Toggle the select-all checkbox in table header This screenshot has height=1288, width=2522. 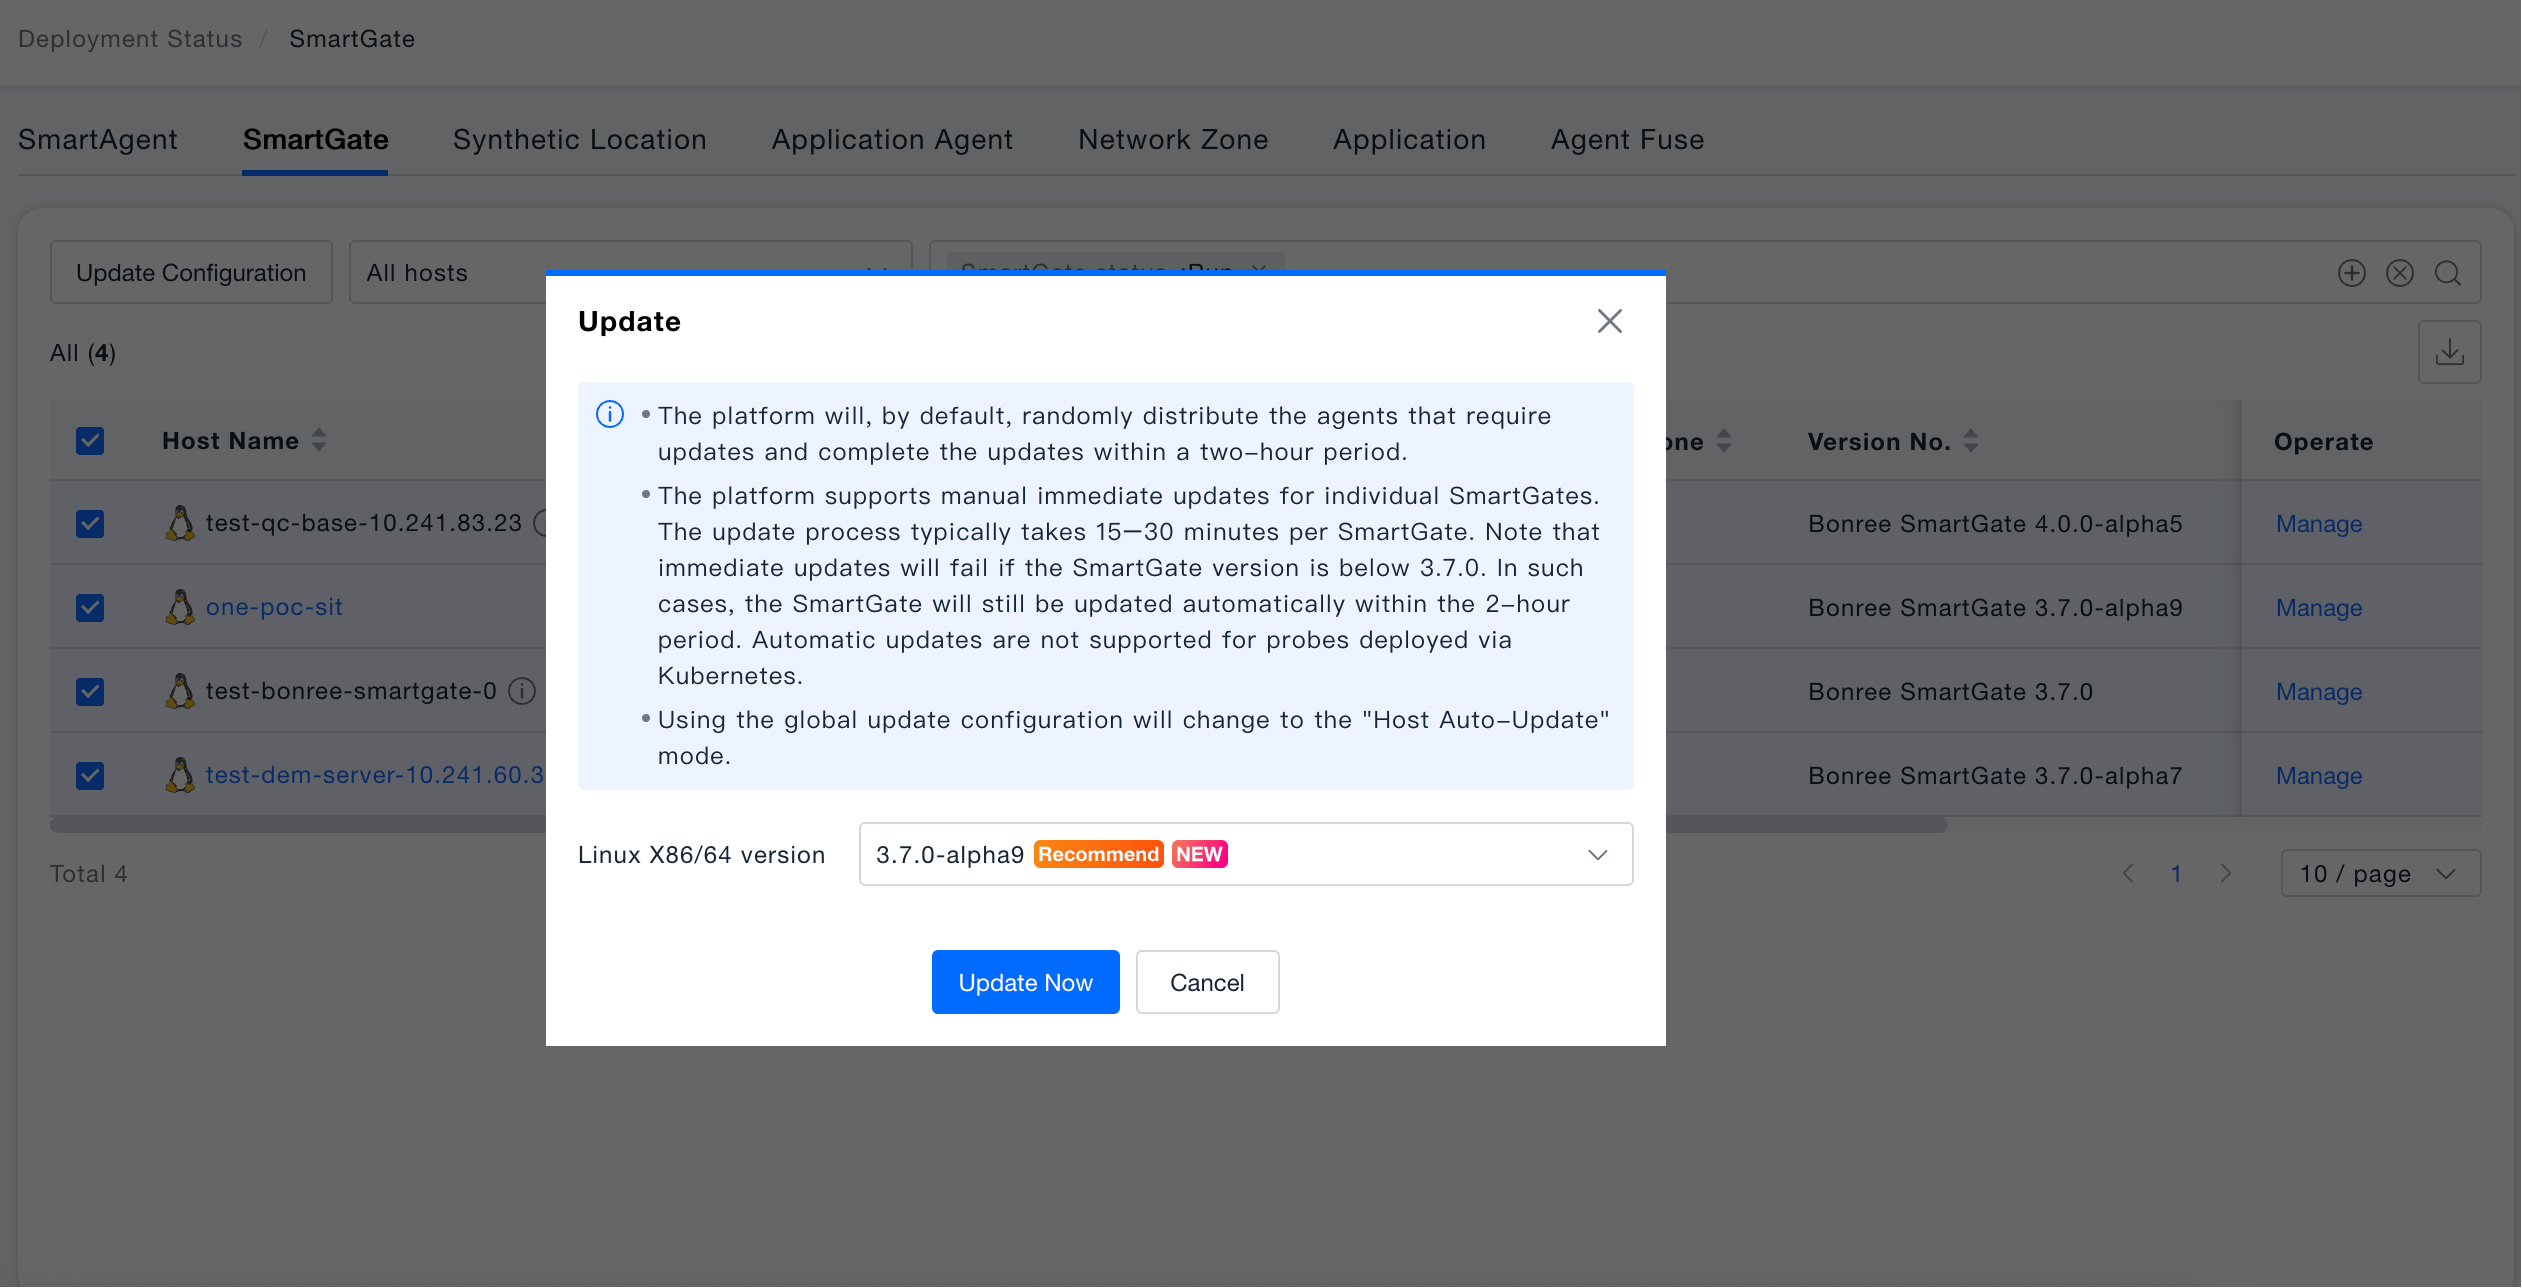[90, 441]
